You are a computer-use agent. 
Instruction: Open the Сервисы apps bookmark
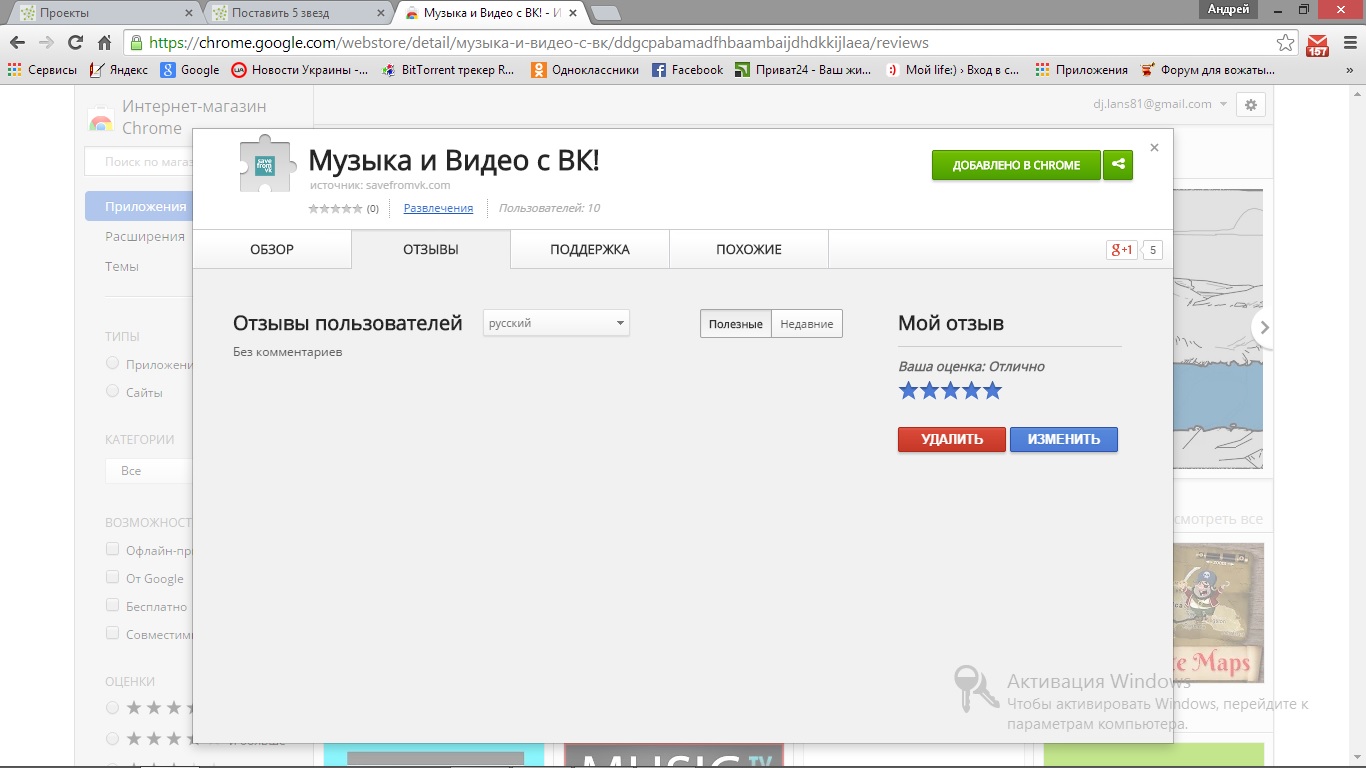[x=42, y=70]
